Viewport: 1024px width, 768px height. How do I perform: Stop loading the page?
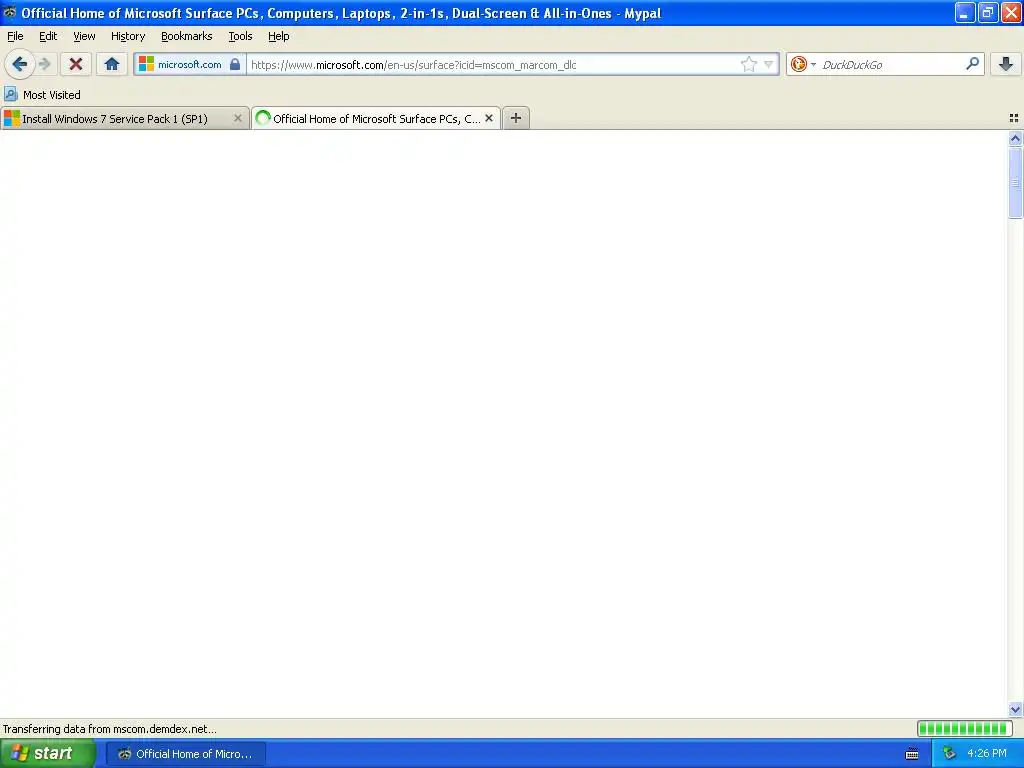pos(76,64)
